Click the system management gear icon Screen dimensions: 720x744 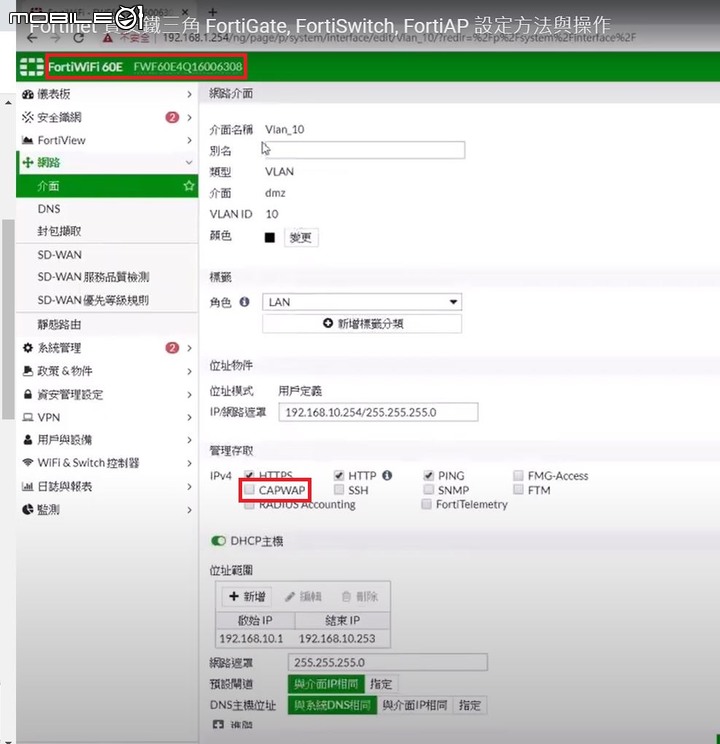coord(28,348)
